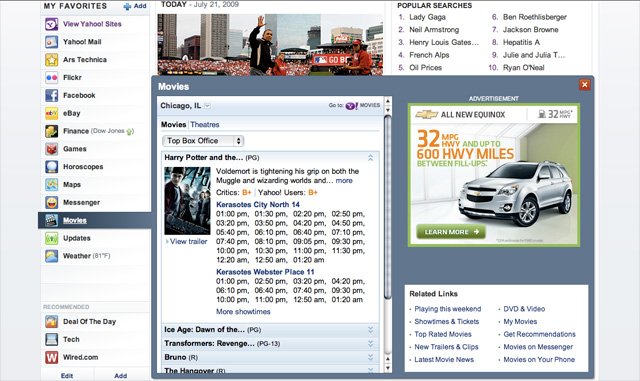640x381 pixels.
Task: Open Movies on Your Phone link
Action: point(539,360)
